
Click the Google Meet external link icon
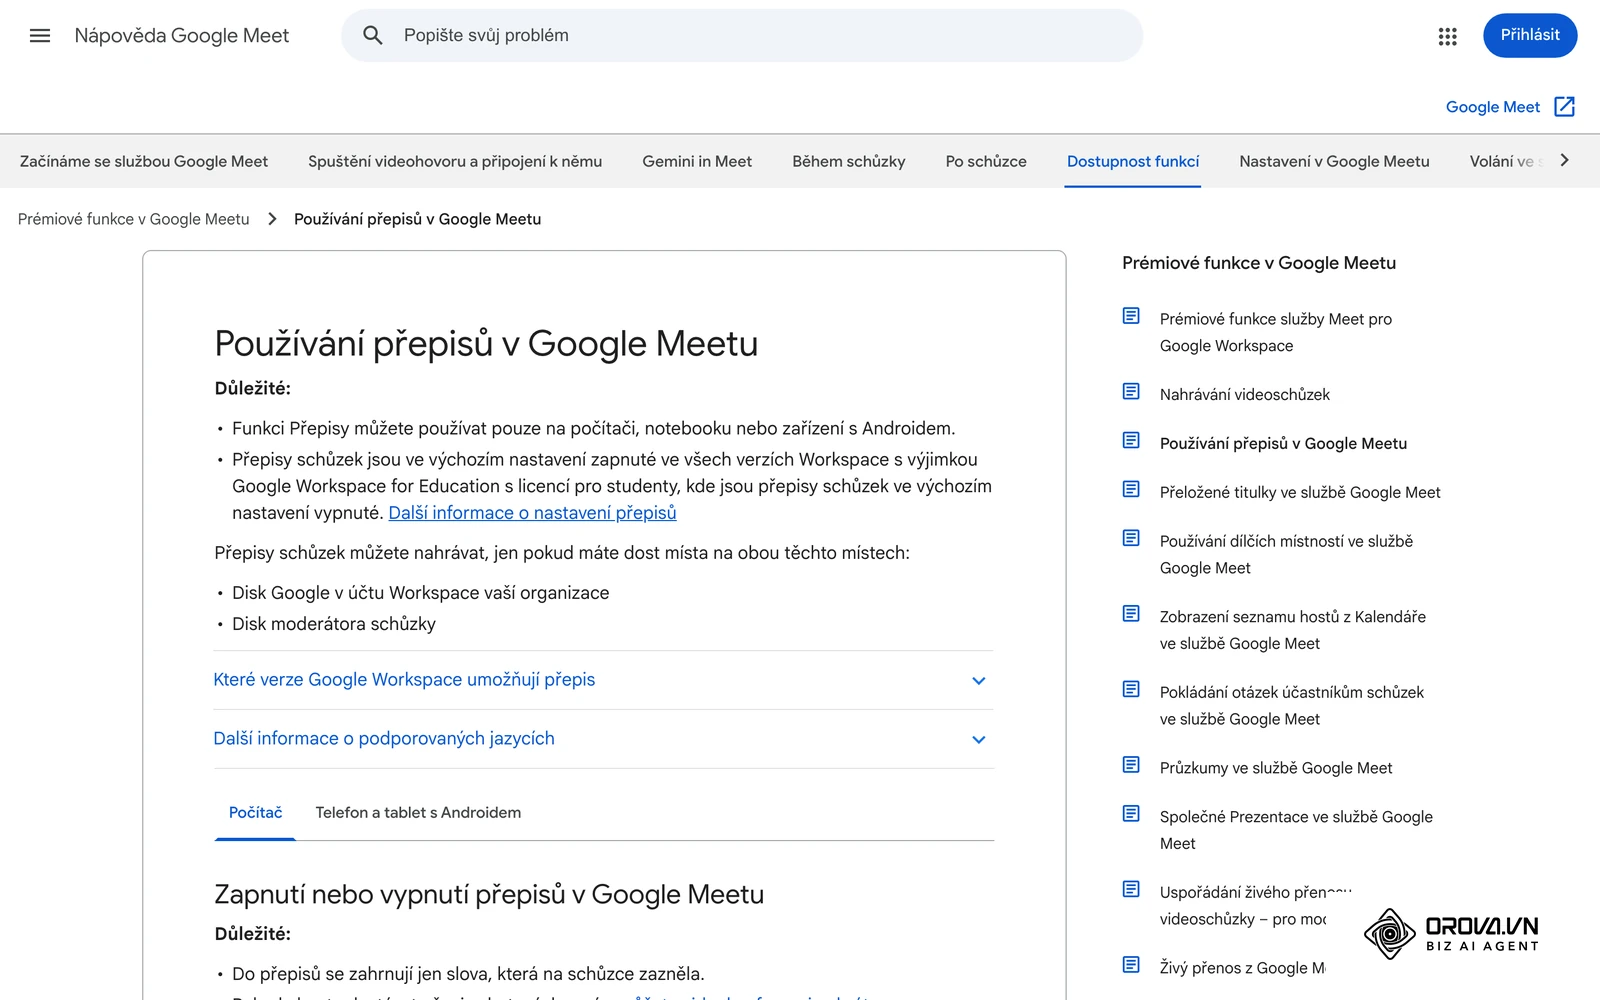coord(1565,107)
